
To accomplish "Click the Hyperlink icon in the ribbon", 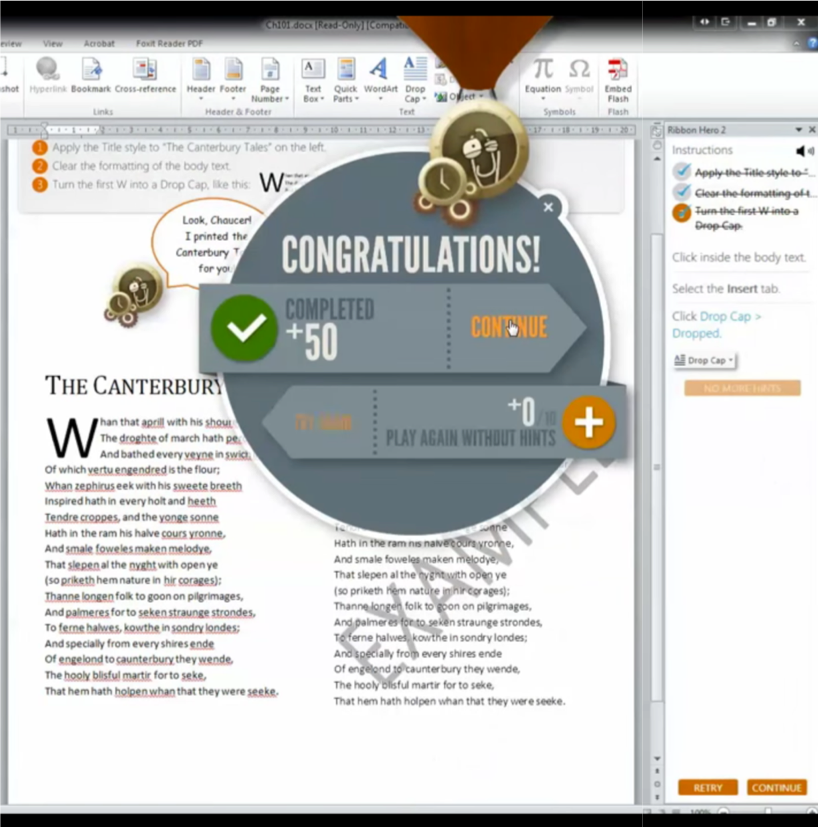I will tap(48, 75).
